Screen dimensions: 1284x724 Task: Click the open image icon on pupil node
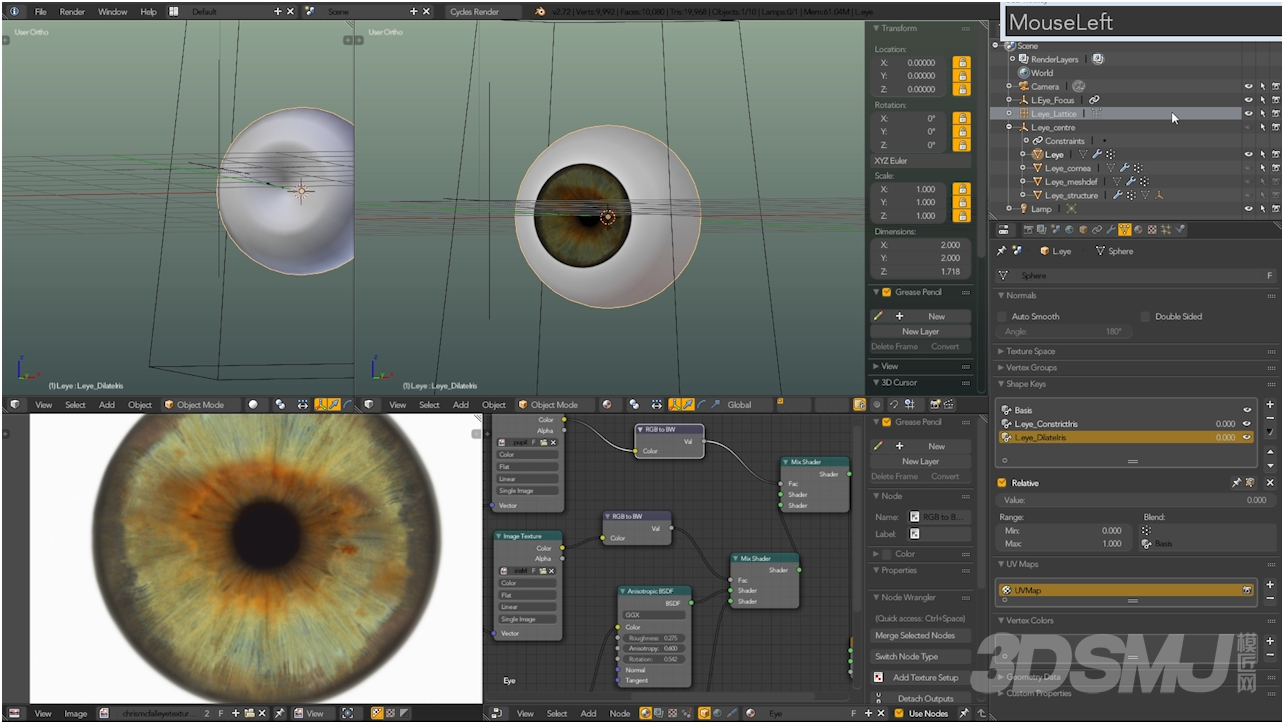coord(544,442)
